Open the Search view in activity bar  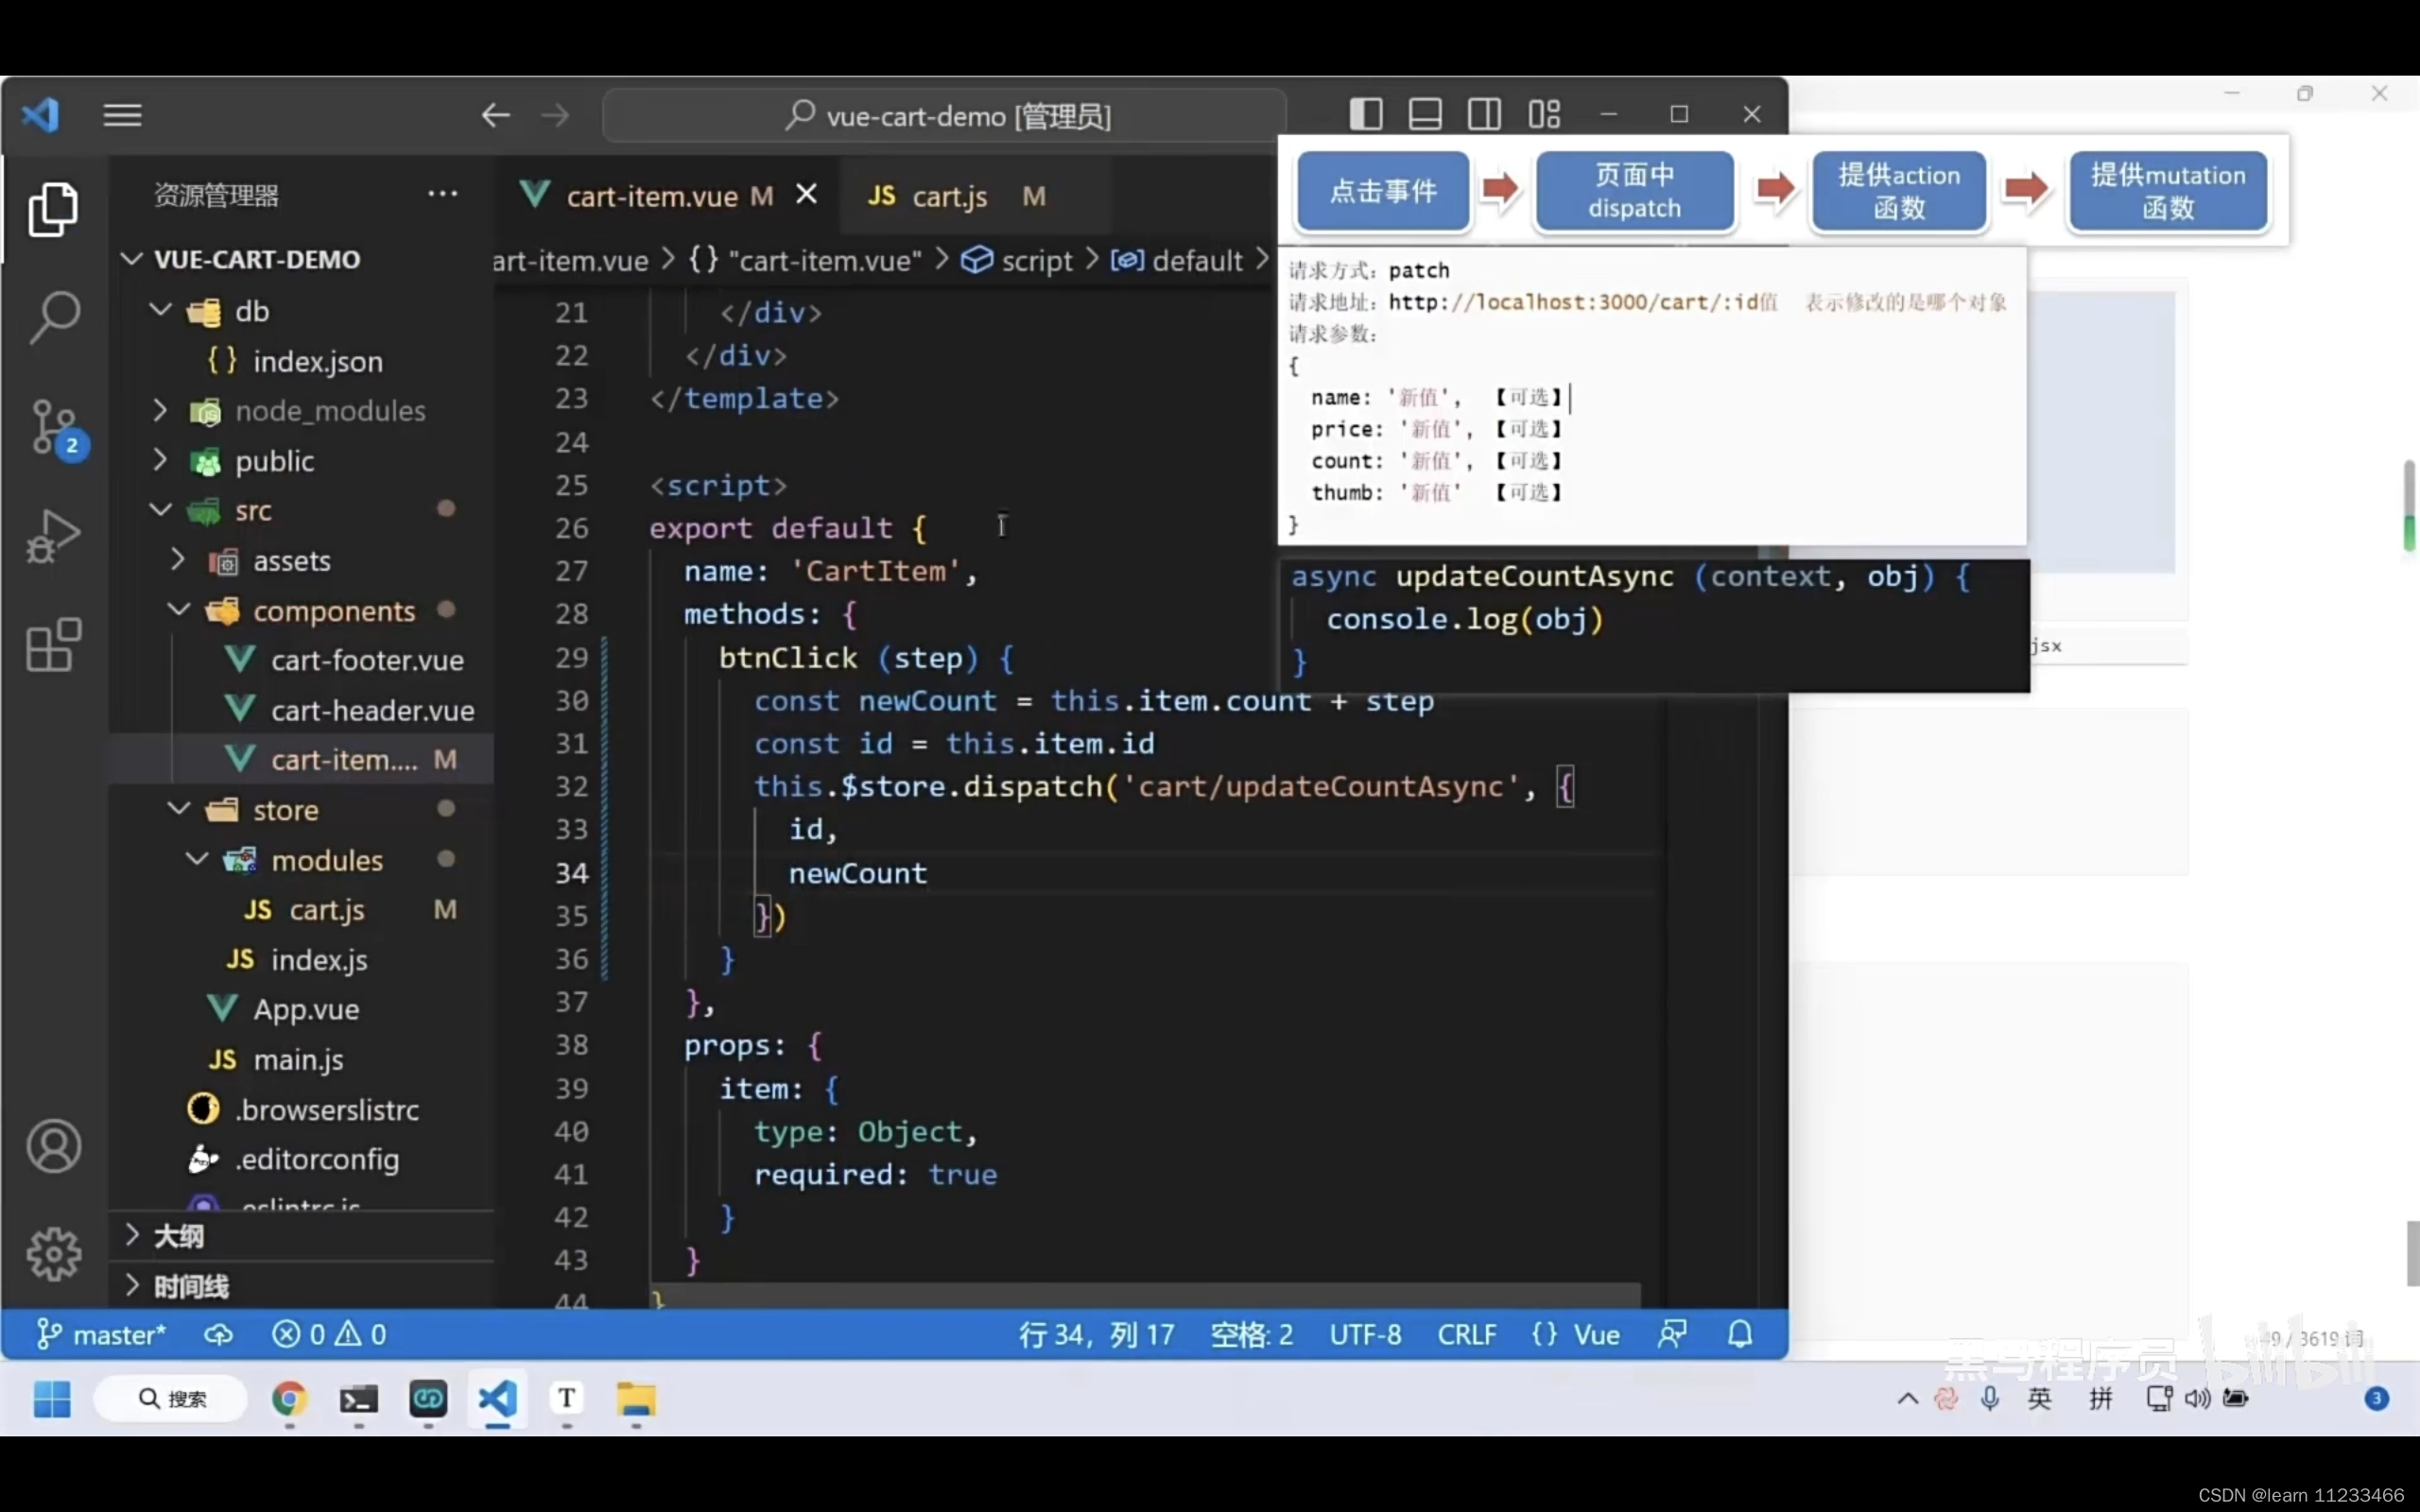pos(54,318)
